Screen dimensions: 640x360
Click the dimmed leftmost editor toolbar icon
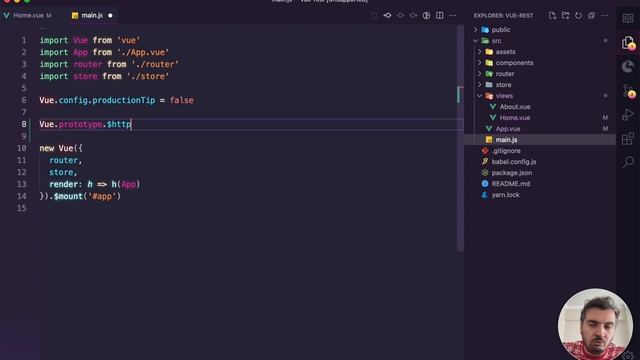(x=374, y=16)
